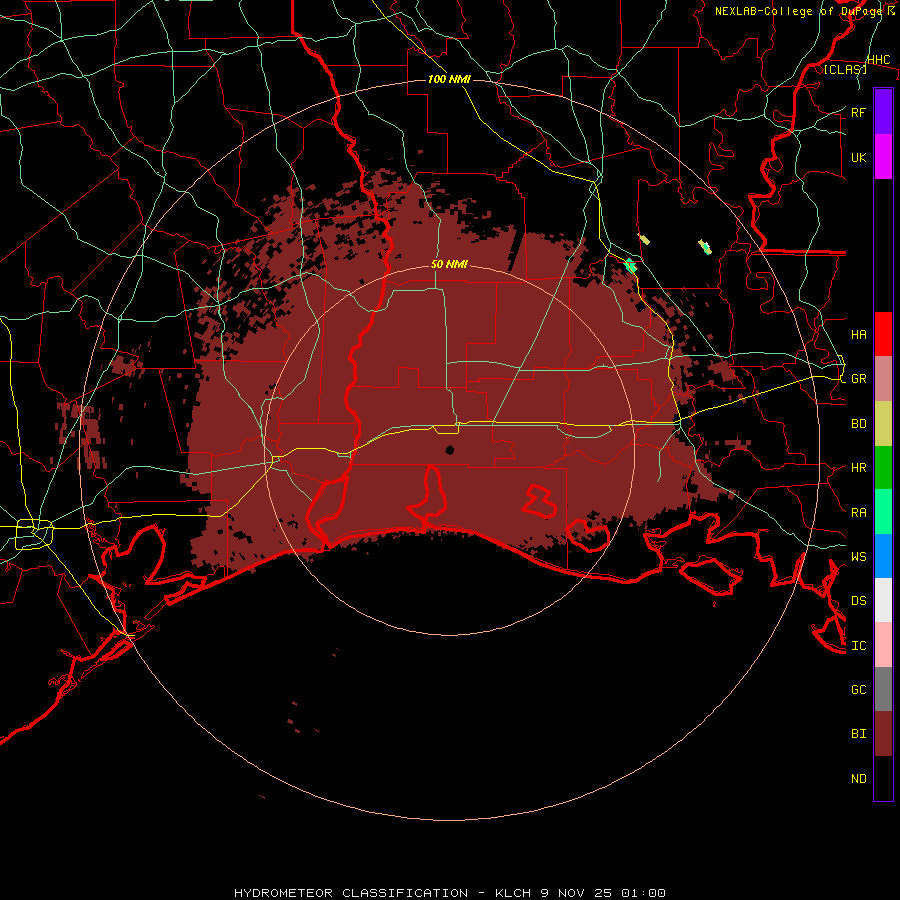Click the DS legend label
Image resolution: width=900 pixels, height=900 pixels.
click(x=859, y=601)
